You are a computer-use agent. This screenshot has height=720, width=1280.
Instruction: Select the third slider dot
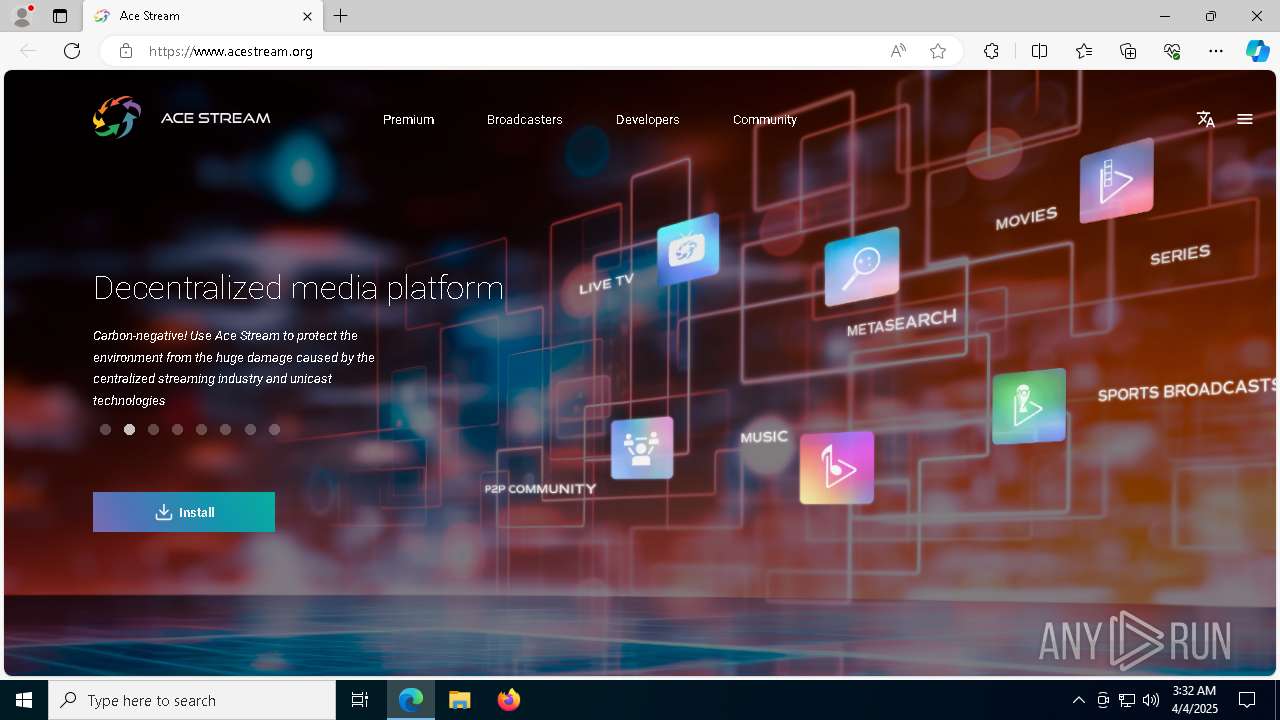click(x=153, y=429)
